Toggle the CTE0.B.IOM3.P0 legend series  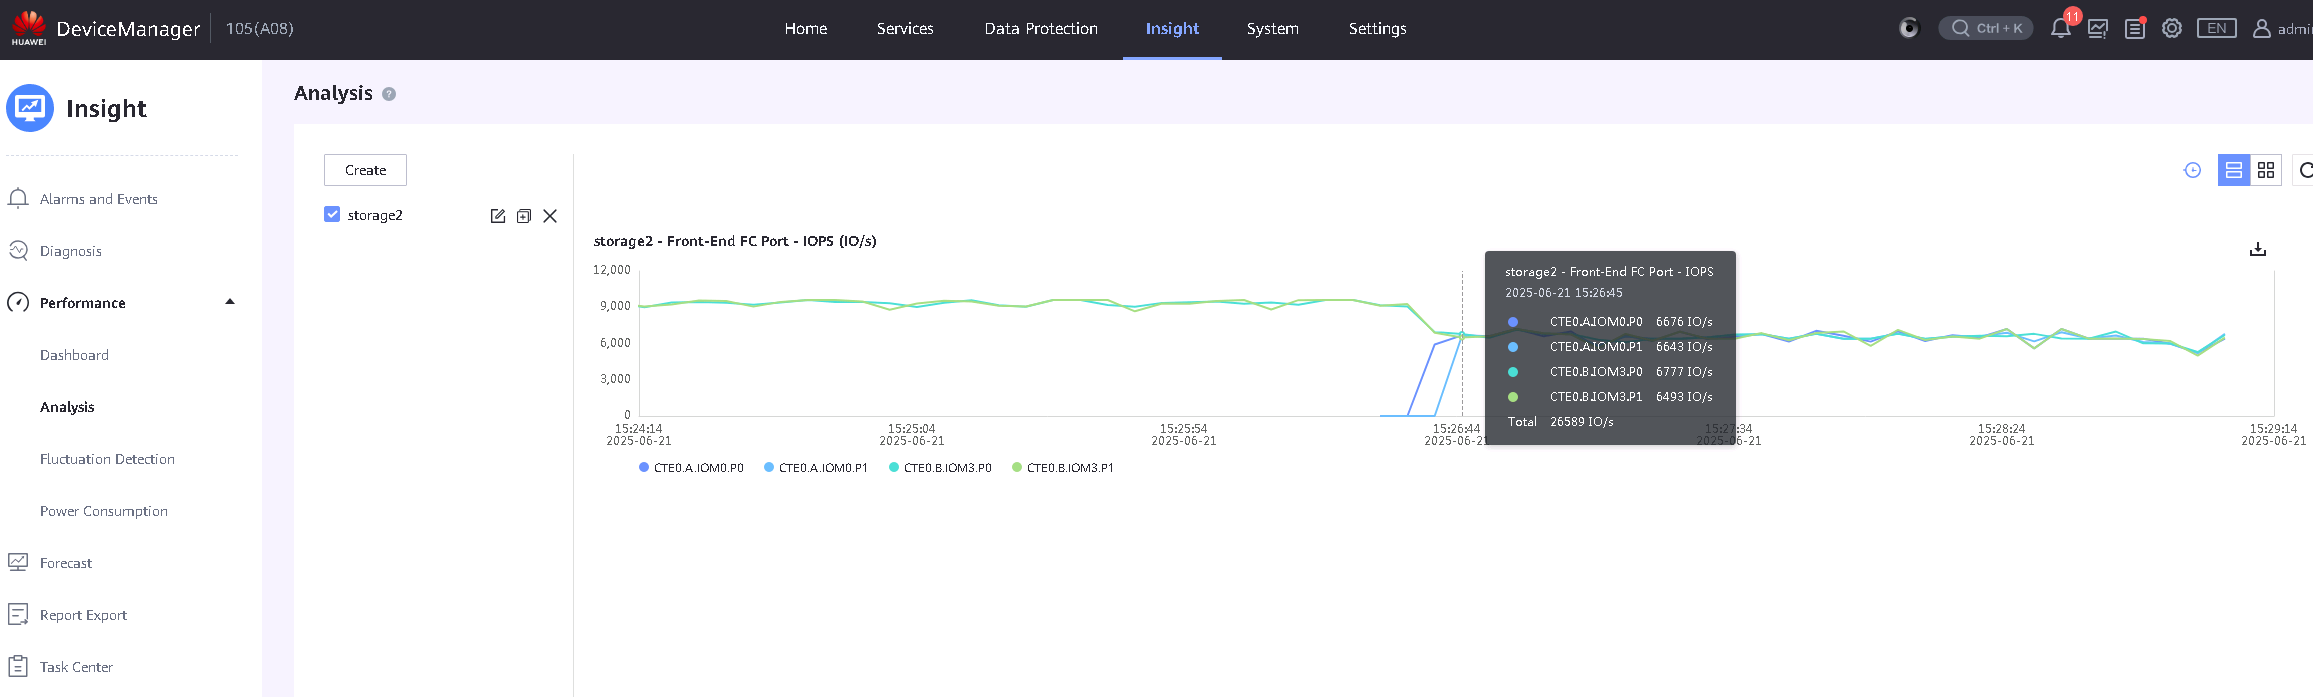coord(940,468)
